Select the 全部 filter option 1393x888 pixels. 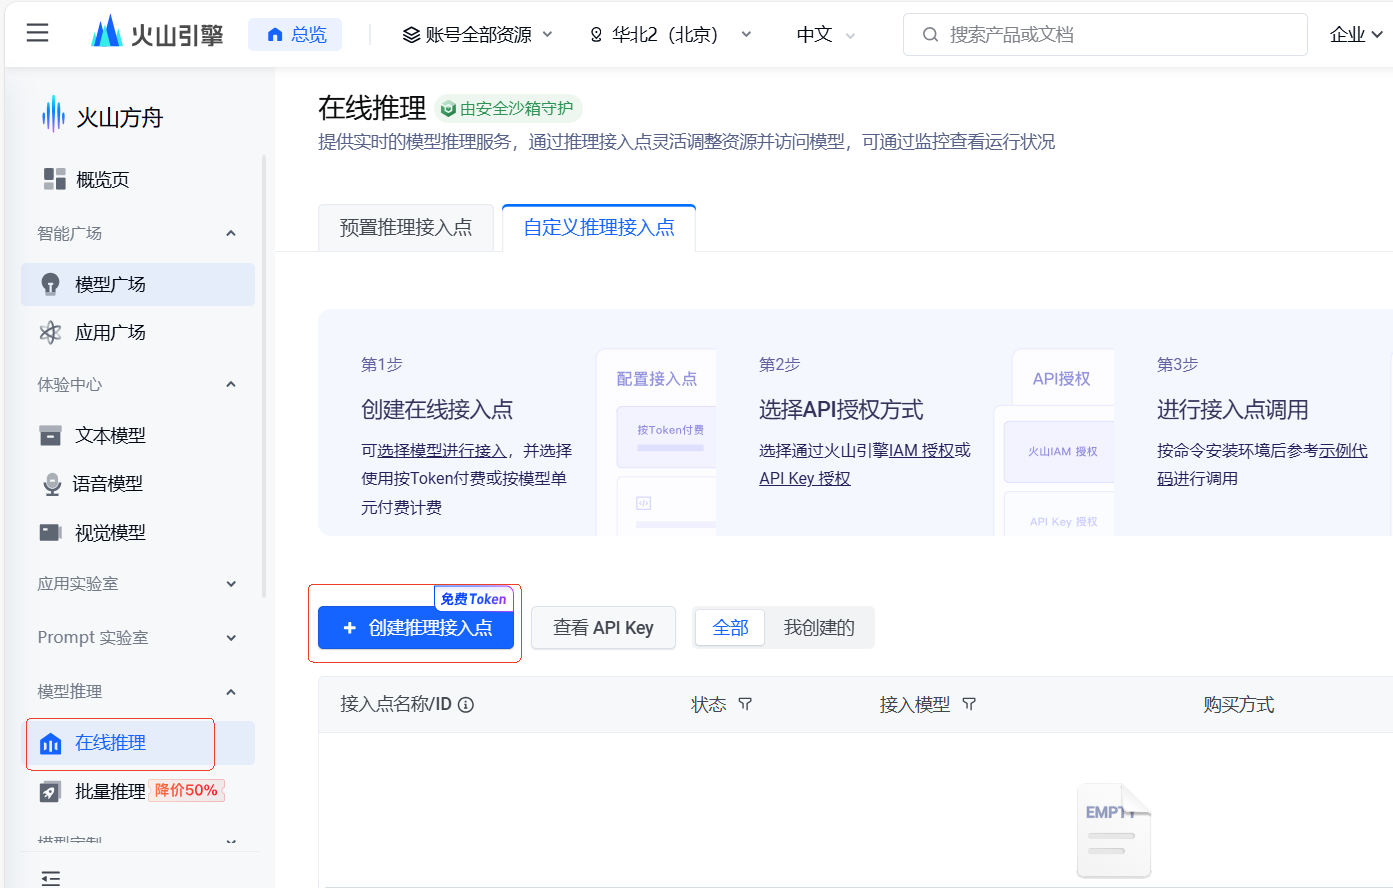(x=730, y=628)
